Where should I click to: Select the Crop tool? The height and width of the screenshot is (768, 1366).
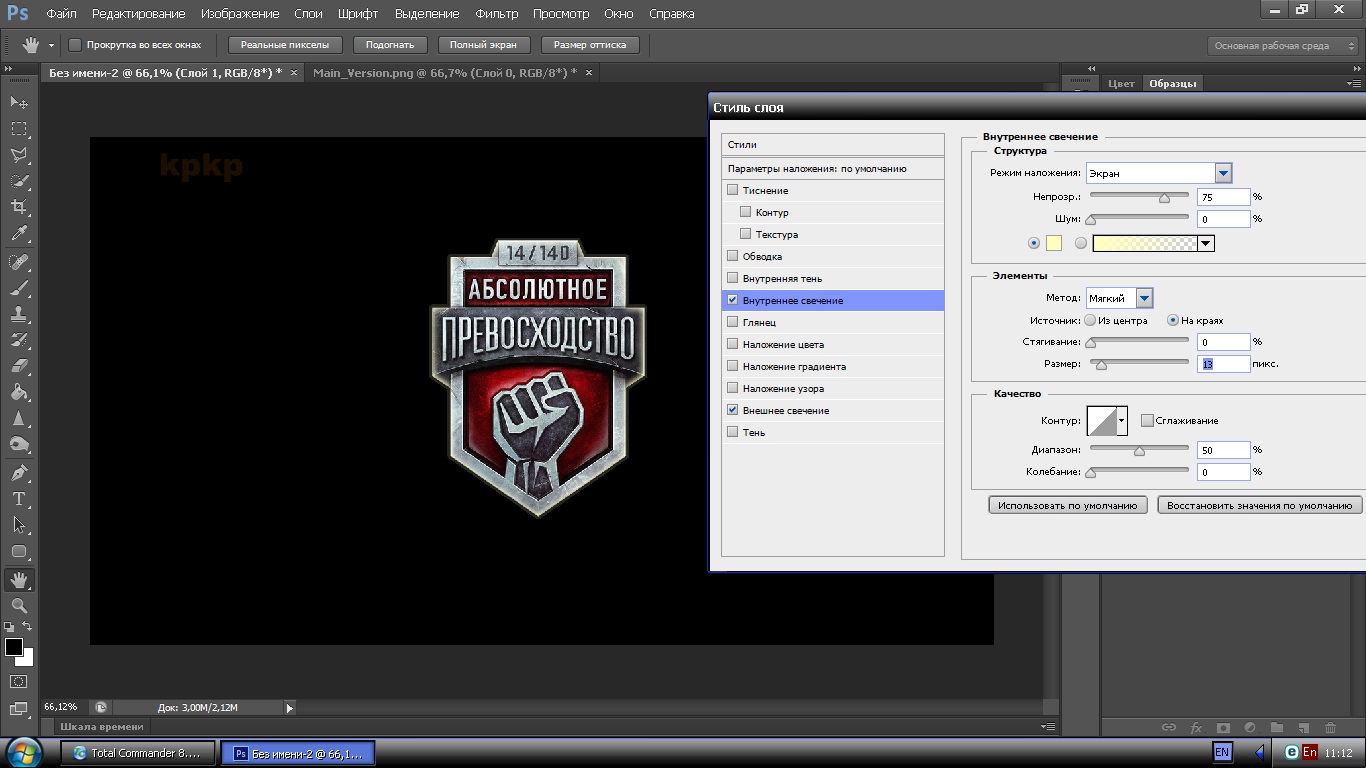19,207
